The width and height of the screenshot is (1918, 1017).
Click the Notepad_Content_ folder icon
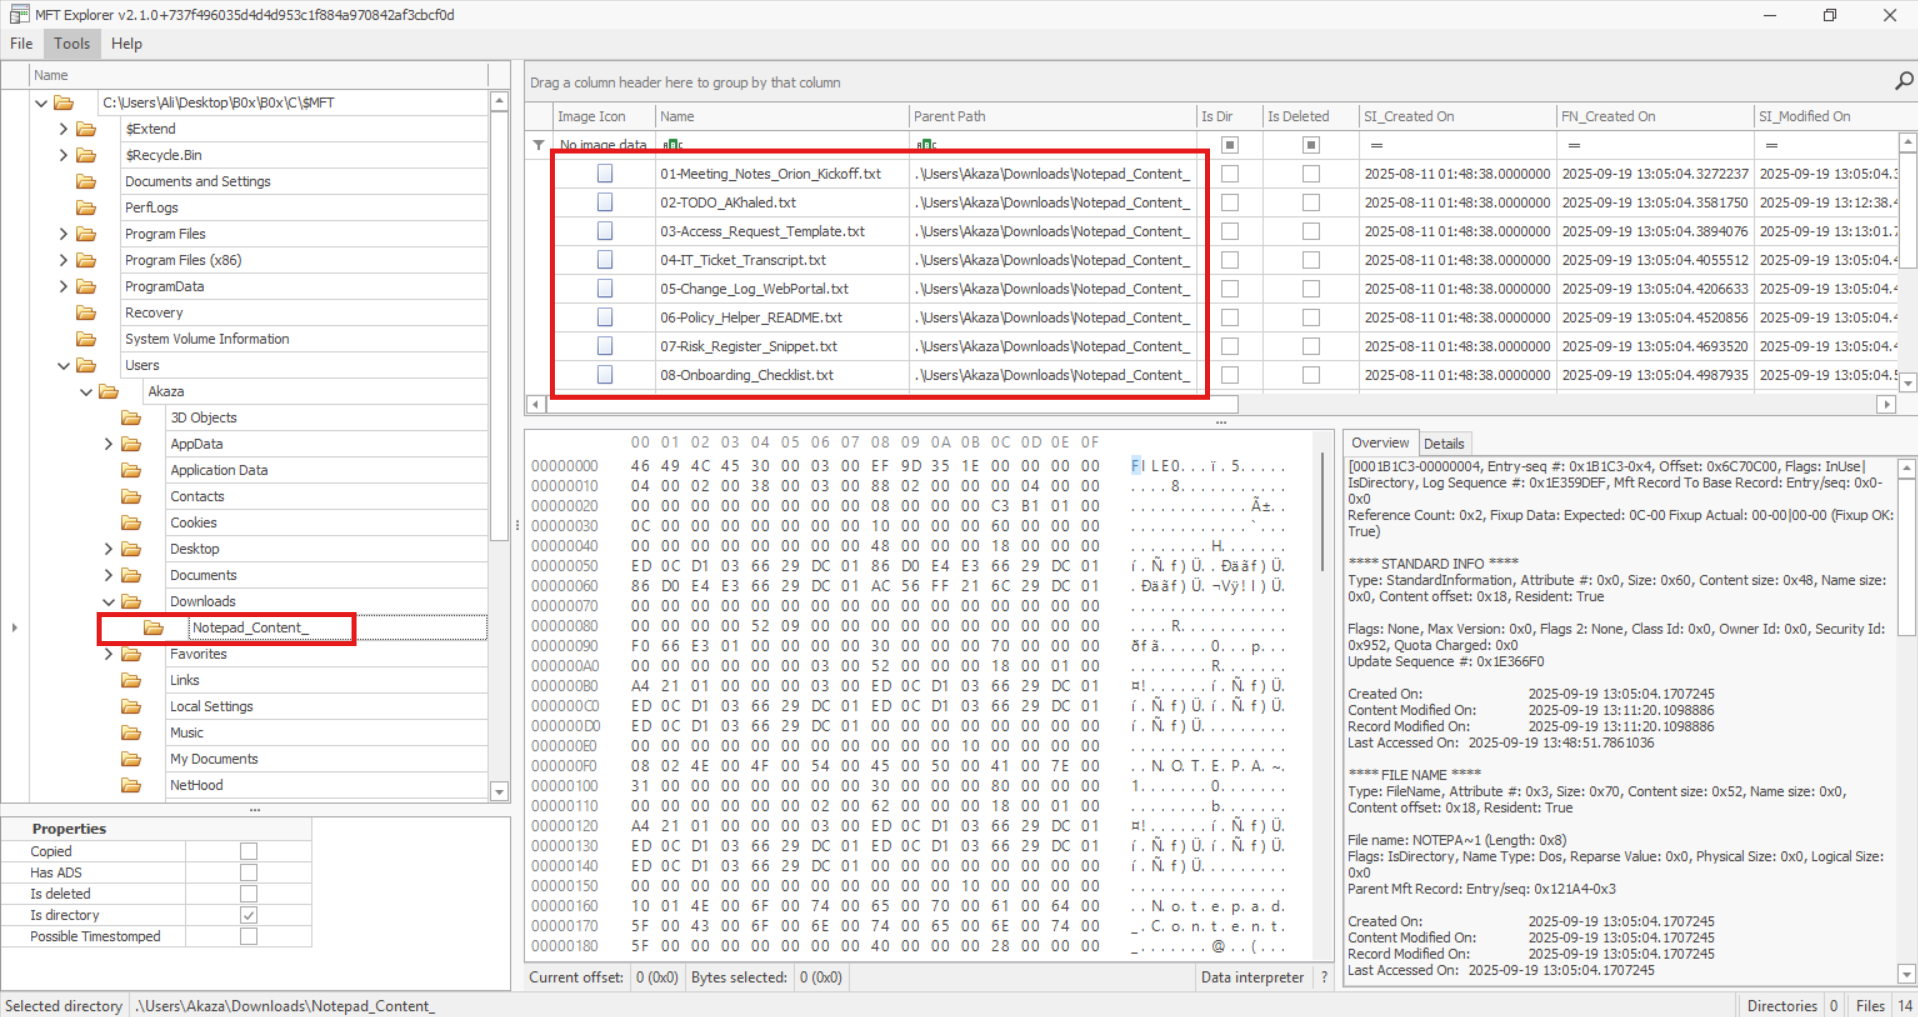tap(153, 627)
